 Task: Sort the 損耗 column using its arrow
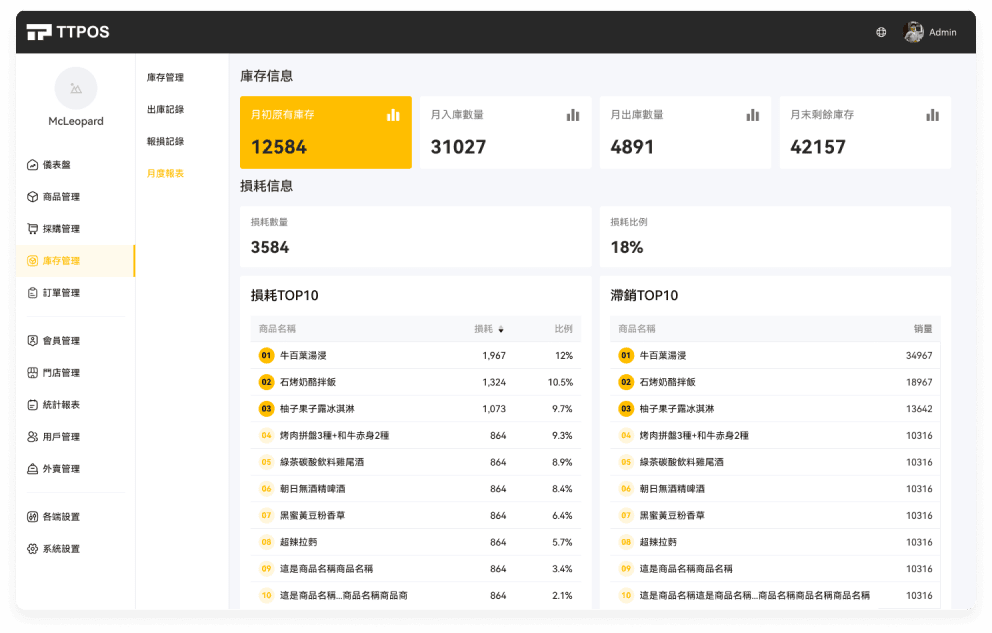tap(501, 329)
